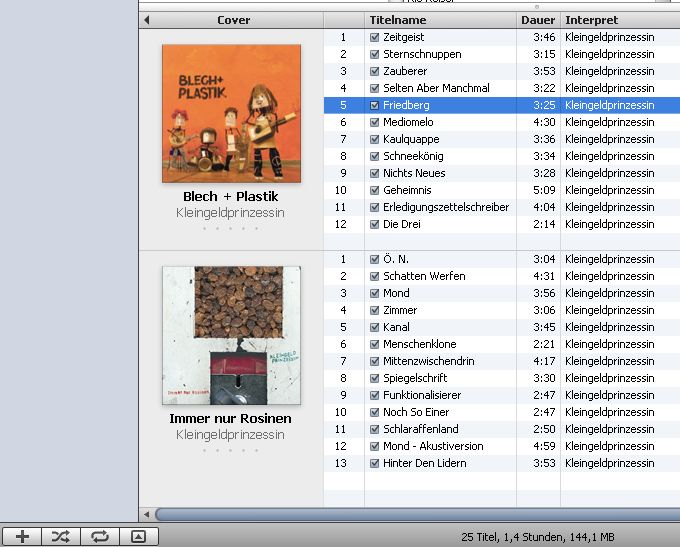Toggle the Geheimnis track checkbox
Screen dimensions: 680x547
(x=375, y=190)
